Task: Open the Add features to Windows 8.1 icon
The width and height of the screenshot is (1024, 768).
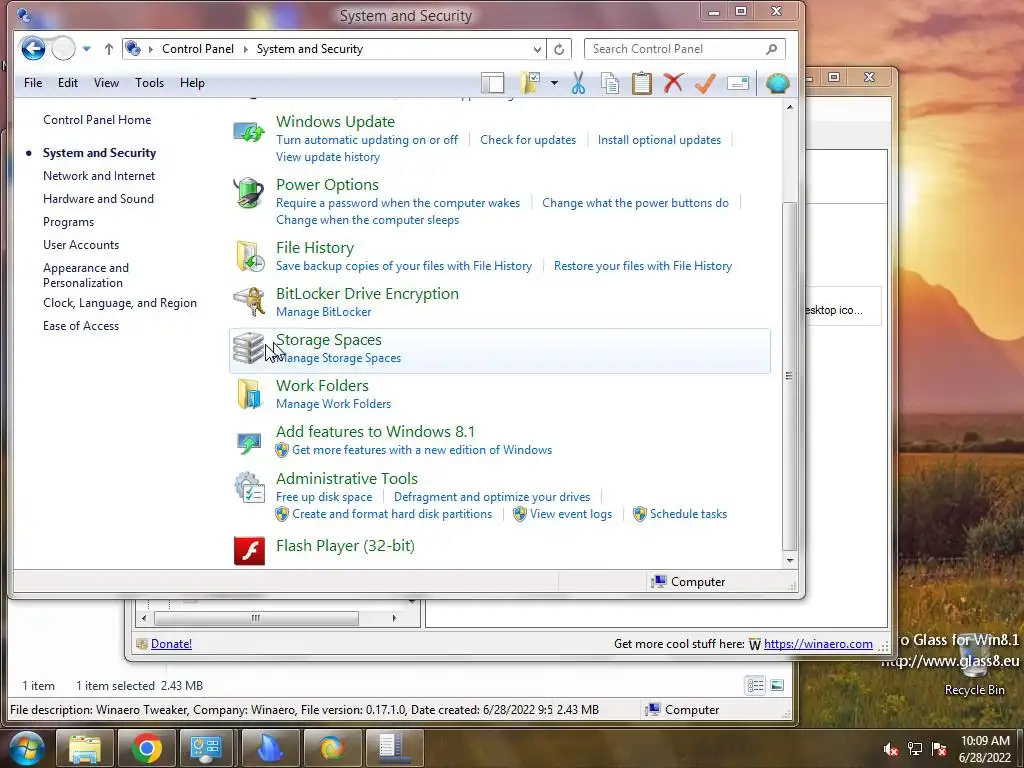Action: coord(249,443)
